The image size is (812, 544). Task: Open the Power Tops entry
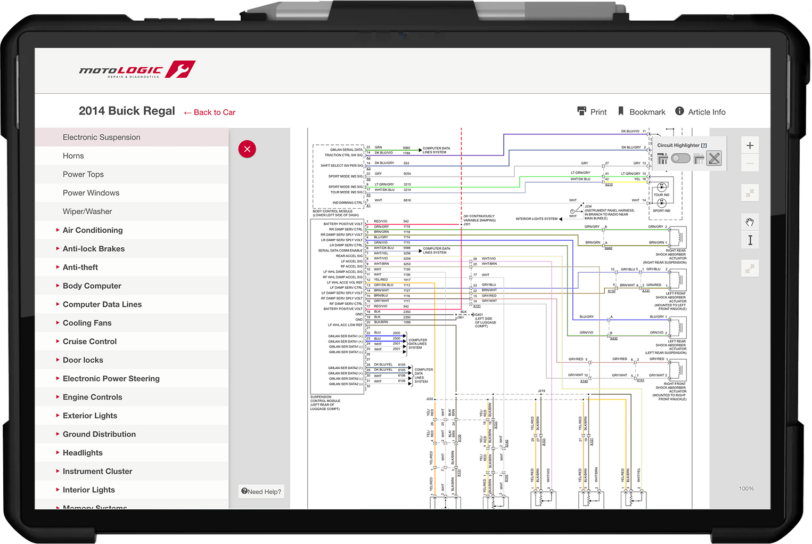click(132, 175)
